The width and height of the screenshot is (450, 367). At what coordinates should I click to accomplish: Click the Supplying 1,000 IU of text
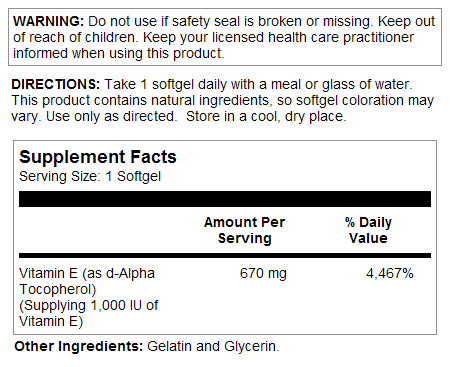click(91, 305)
